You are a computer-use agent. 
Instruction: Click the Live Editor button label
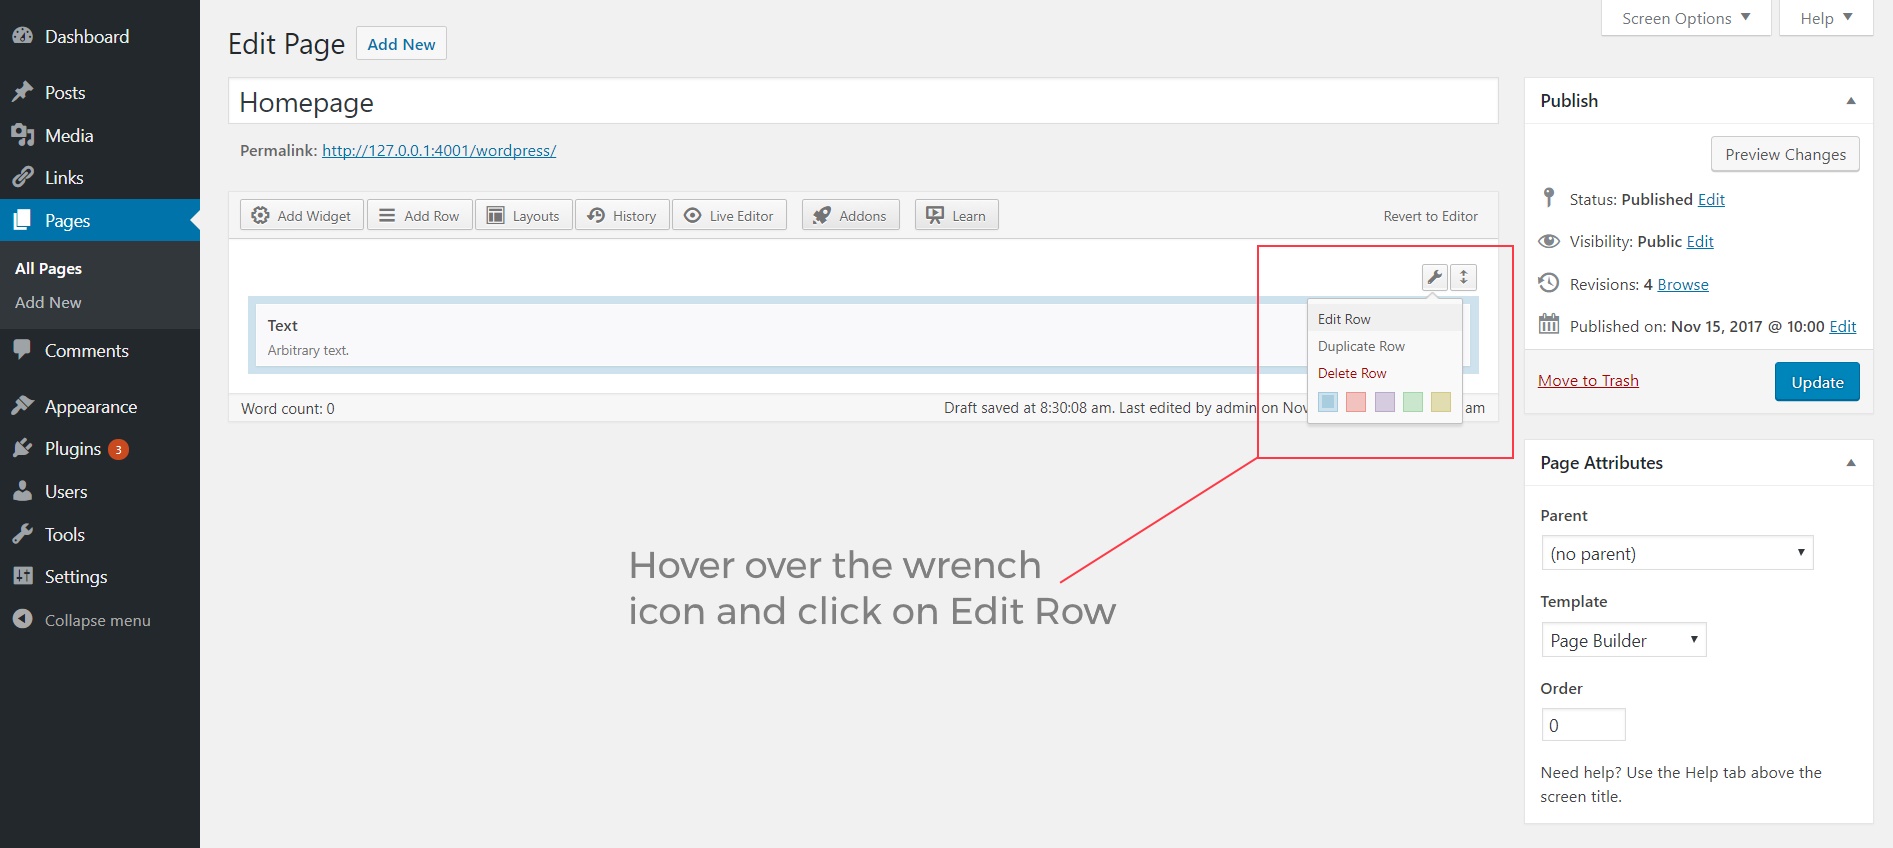point(741,216)
